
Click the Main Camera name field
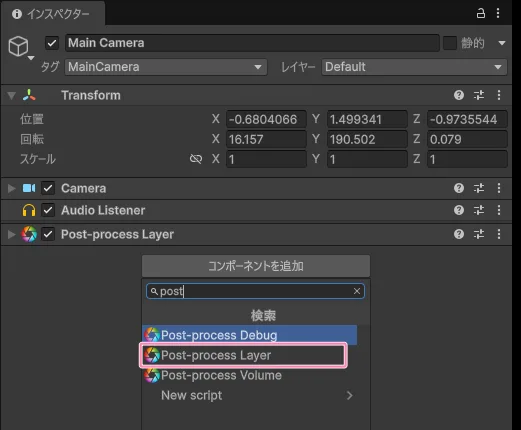click(x=252, y=43)
